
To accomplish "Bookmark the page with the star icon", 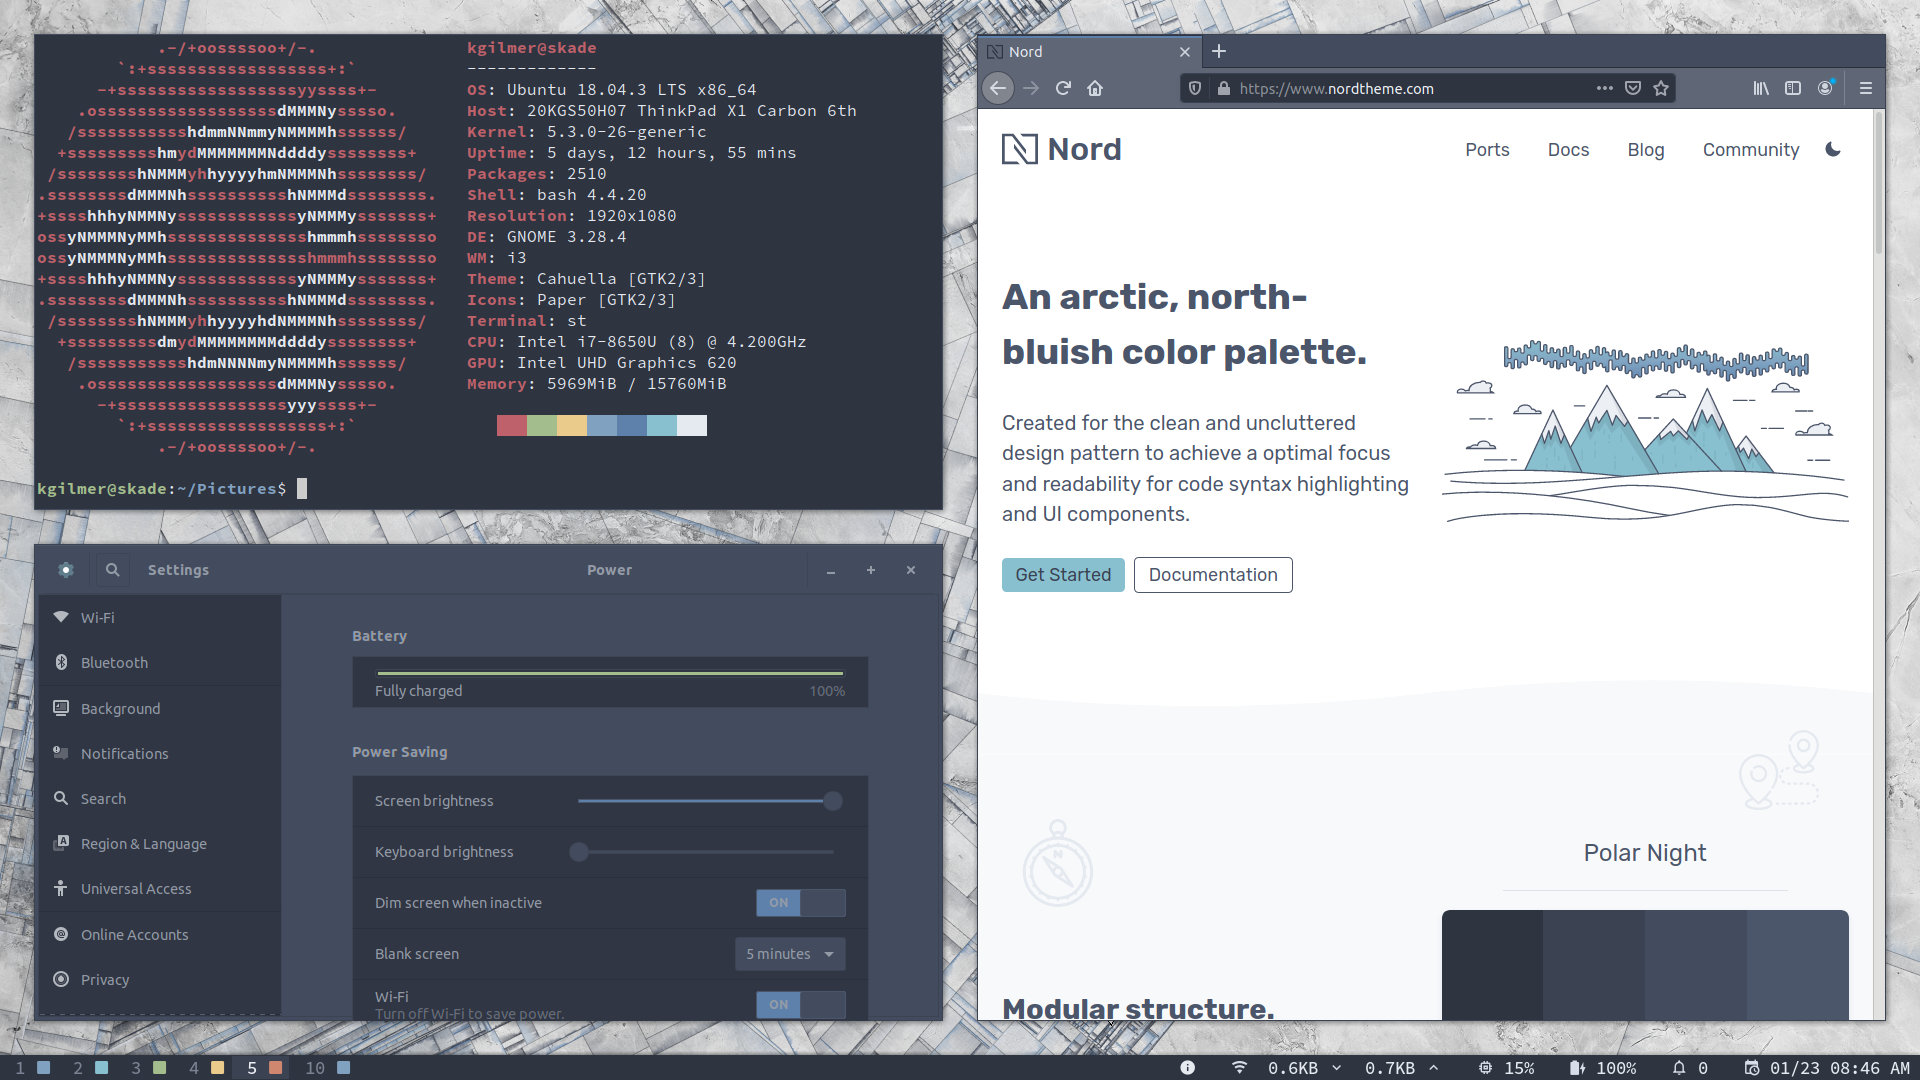I will (1662, 88).
